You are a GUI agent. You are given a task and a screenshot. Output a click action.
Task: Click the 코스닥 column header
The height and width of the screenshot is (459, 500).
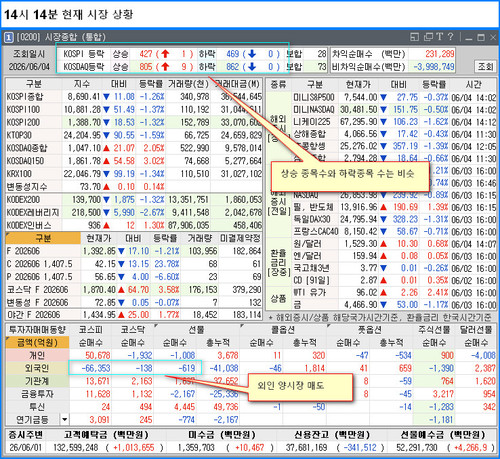(x=132, y=330)
